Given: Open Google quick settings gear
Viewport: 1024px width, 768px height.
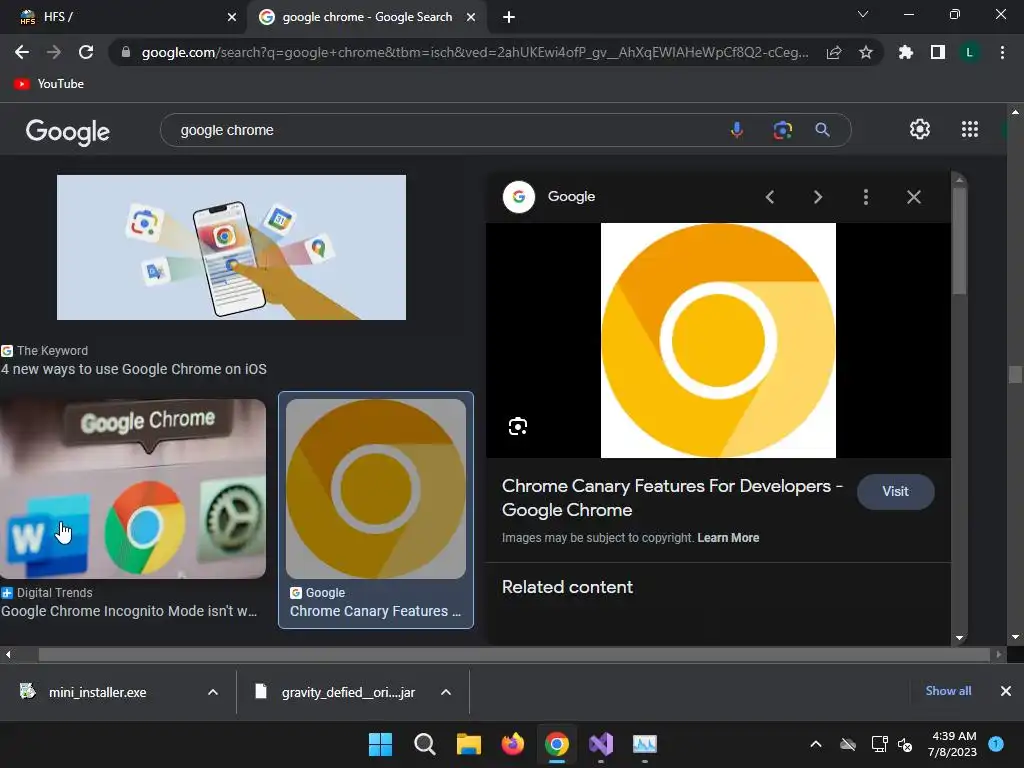Looking at the screenshot, I should coord(920,129).
